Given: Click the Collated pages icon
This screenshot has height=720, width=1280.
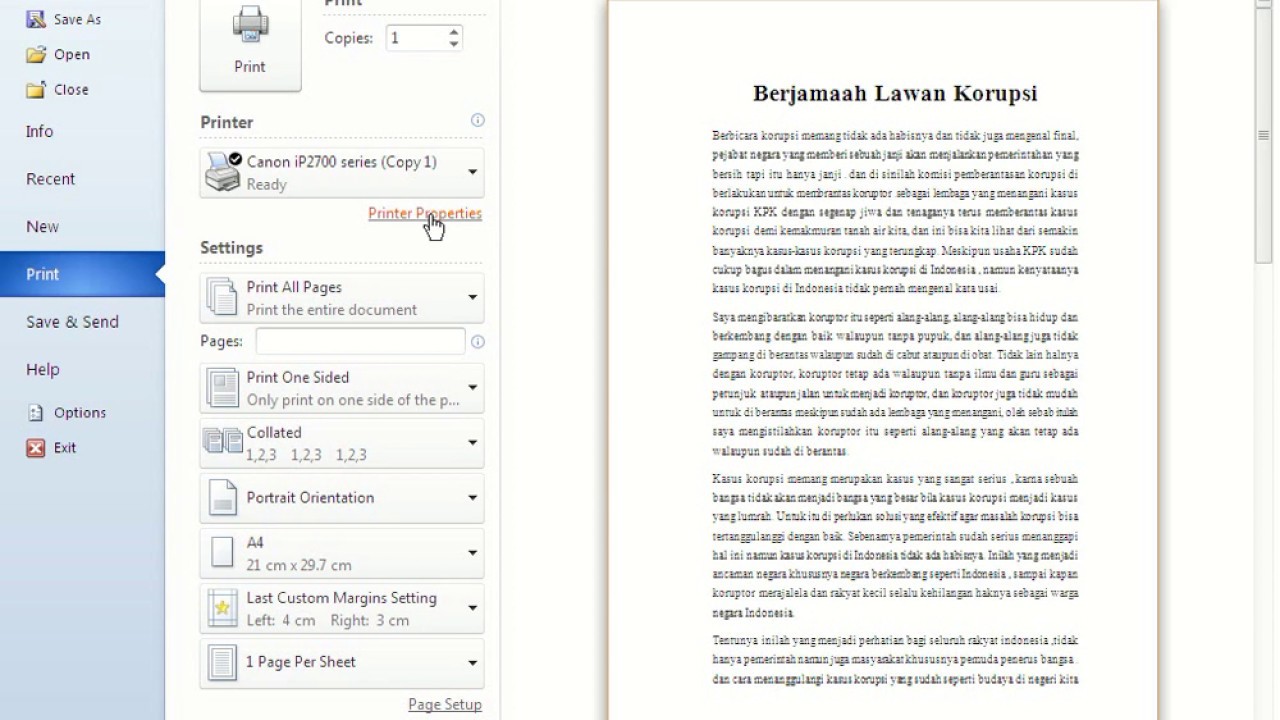Looking at the screenshot, I should point(222,441).
